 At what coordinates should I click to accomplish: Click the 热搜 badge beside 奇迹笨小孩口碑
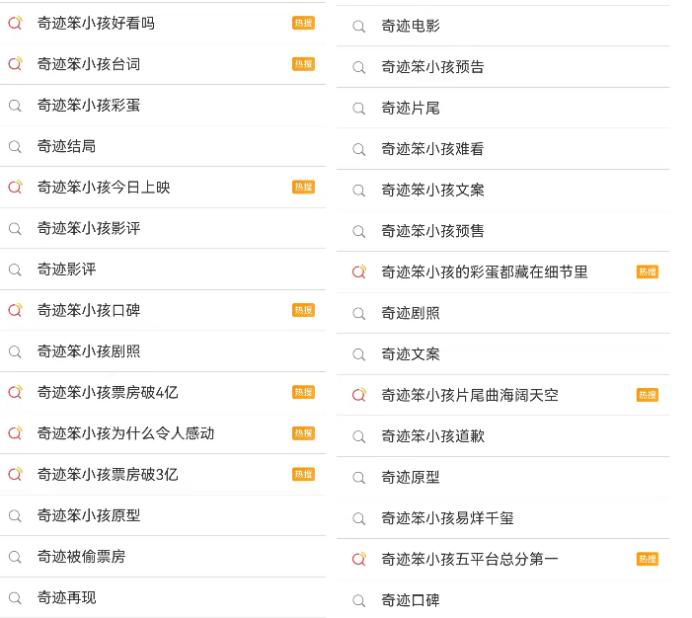(x=303, y=310)
